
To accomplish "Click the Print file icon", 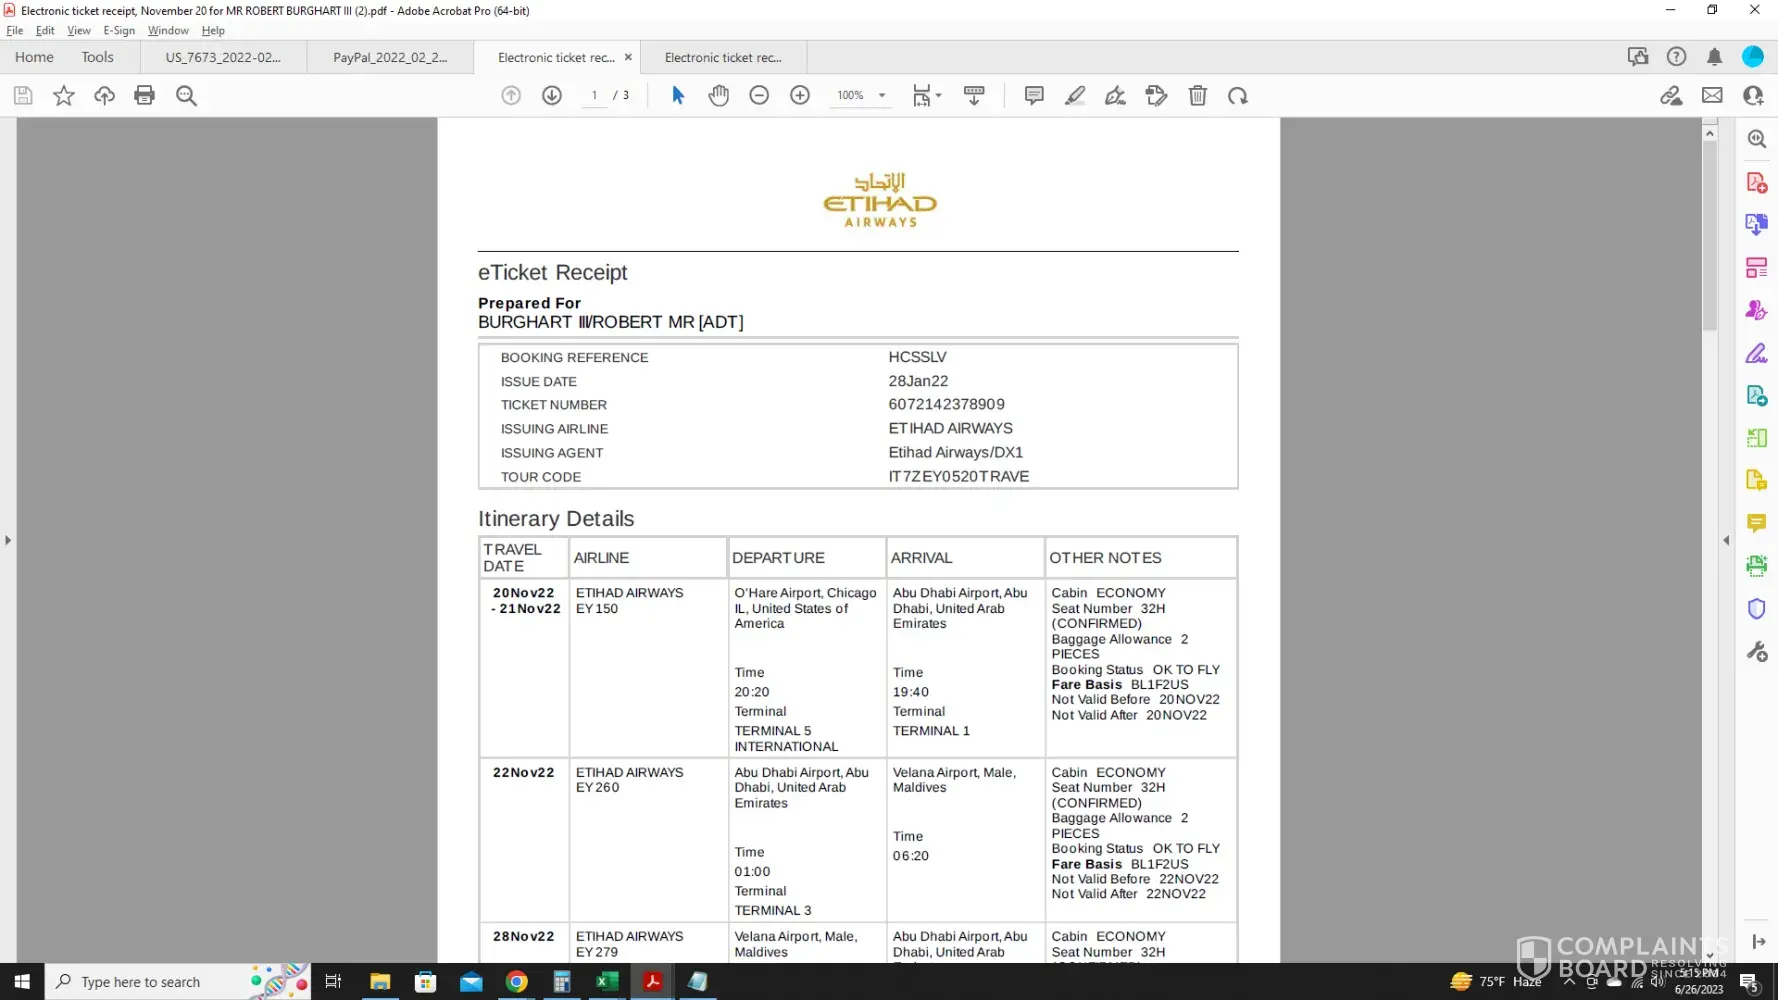I will pyautogui.click(x=144, y=96).
